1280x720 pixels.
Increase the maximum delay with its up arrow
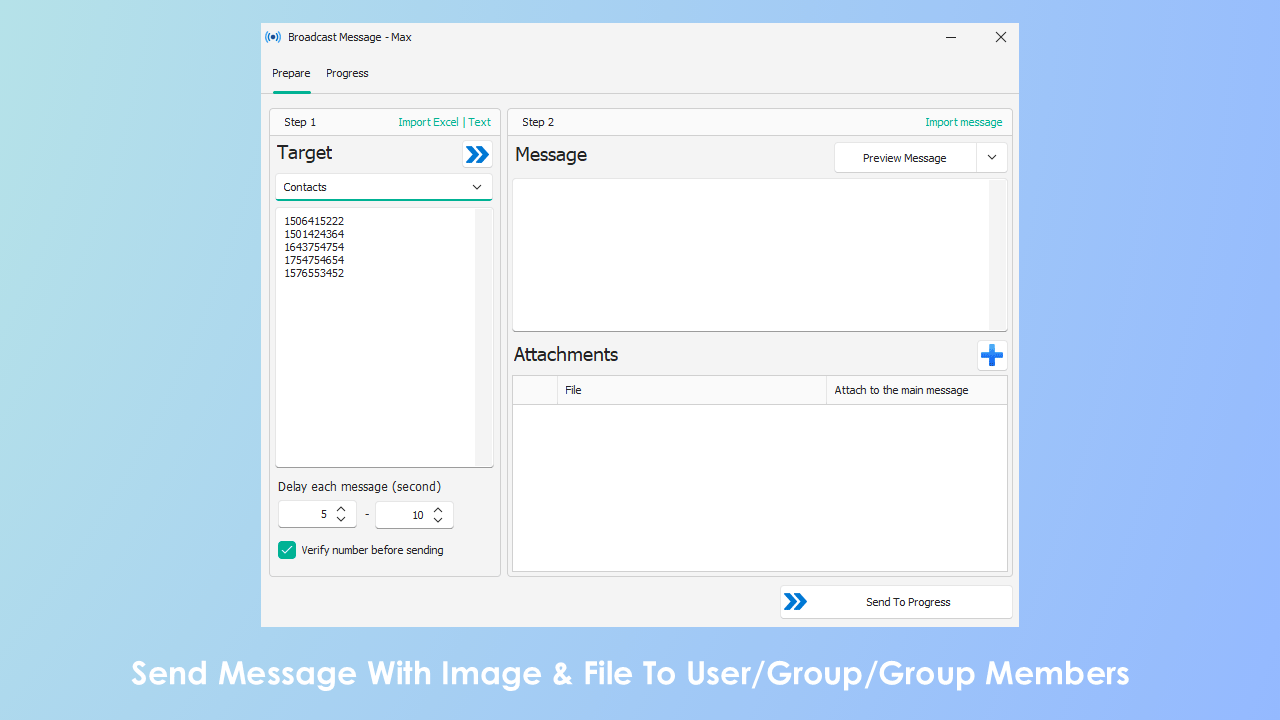[438, 509]
